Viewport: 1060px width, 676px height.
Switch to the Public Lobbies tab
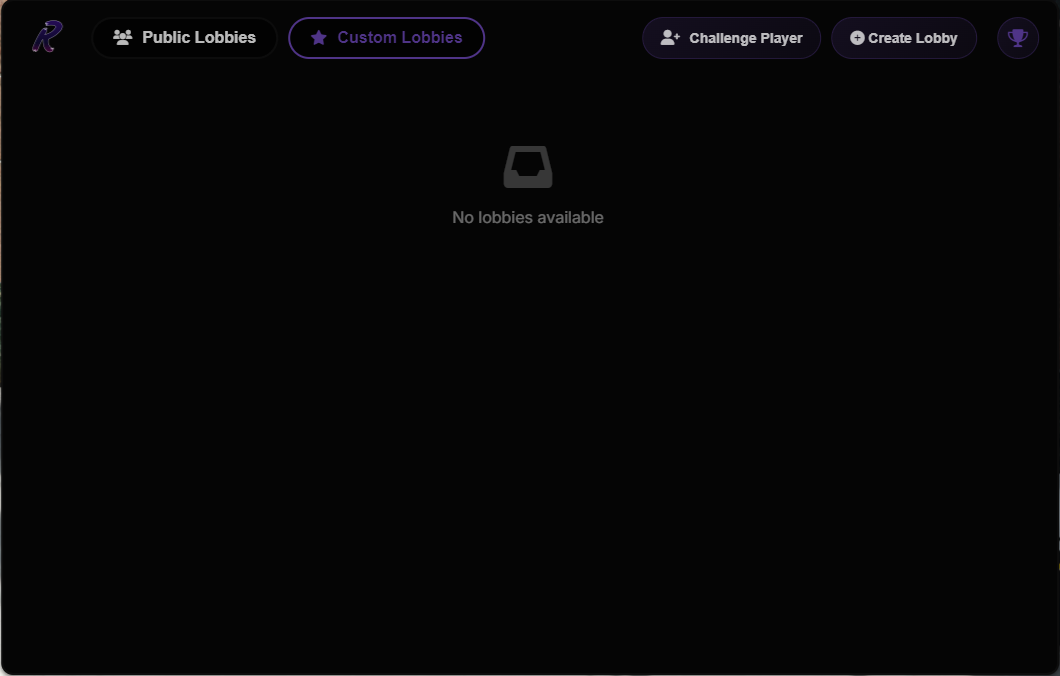pyautogui.click(x=185, y=38)
